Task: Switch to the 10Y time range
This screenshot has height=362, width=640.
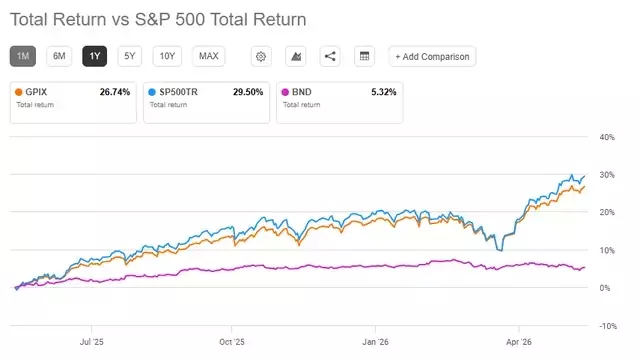Action: [x=167, y=56]
